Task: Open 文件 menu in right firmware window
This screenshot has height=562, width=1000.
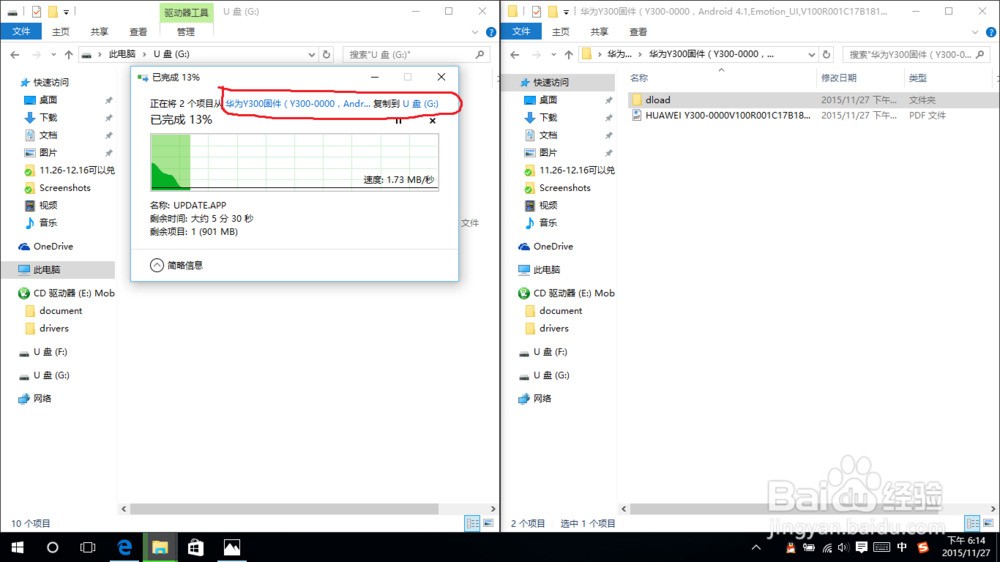Action: [x=521, y=31]
